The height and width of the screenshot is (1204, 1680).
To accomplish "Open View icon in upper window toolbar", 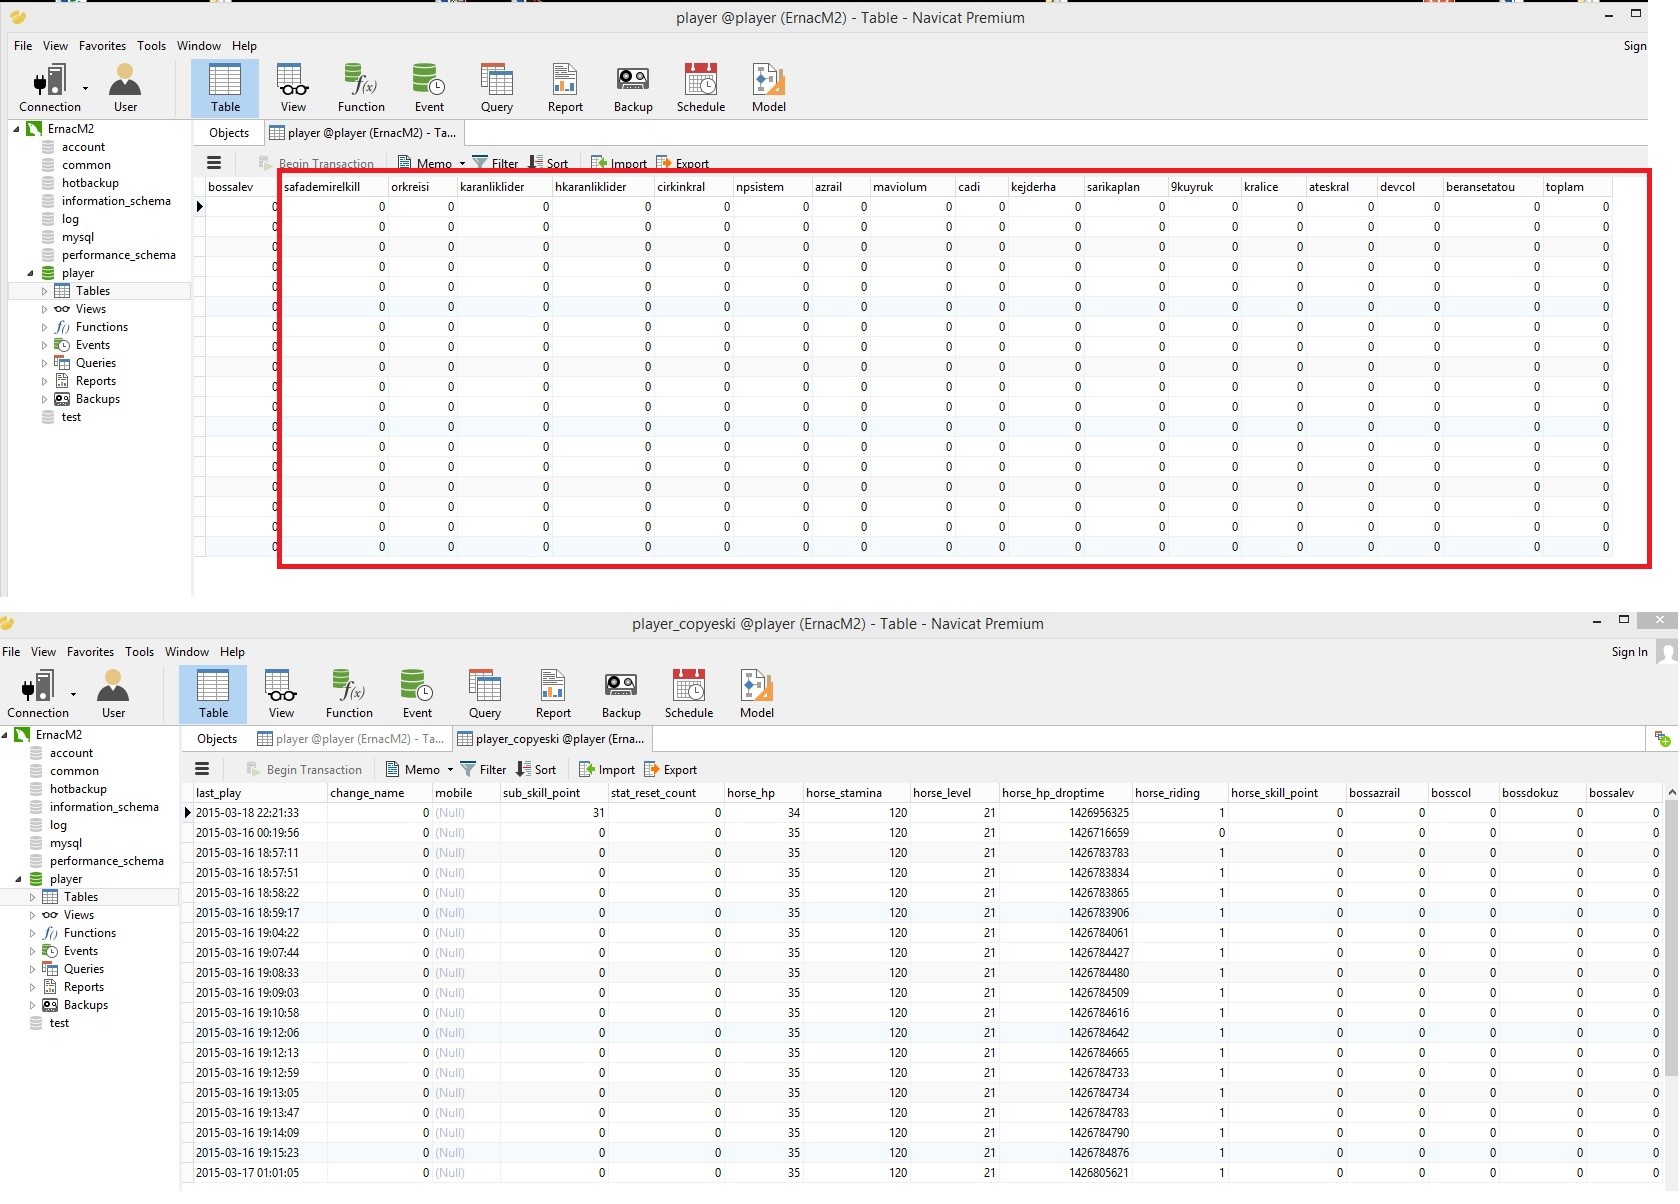I will tap(293, 88).
